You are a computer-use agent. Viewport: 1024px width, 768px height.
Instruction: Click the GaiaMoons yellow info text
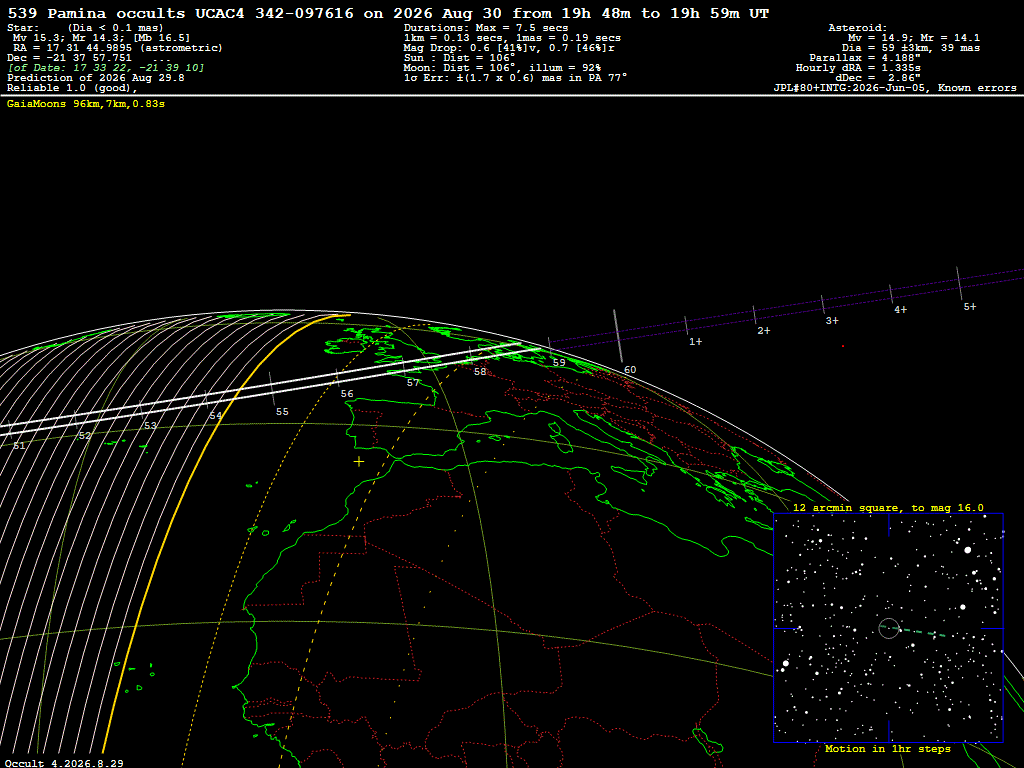[86, 104]
